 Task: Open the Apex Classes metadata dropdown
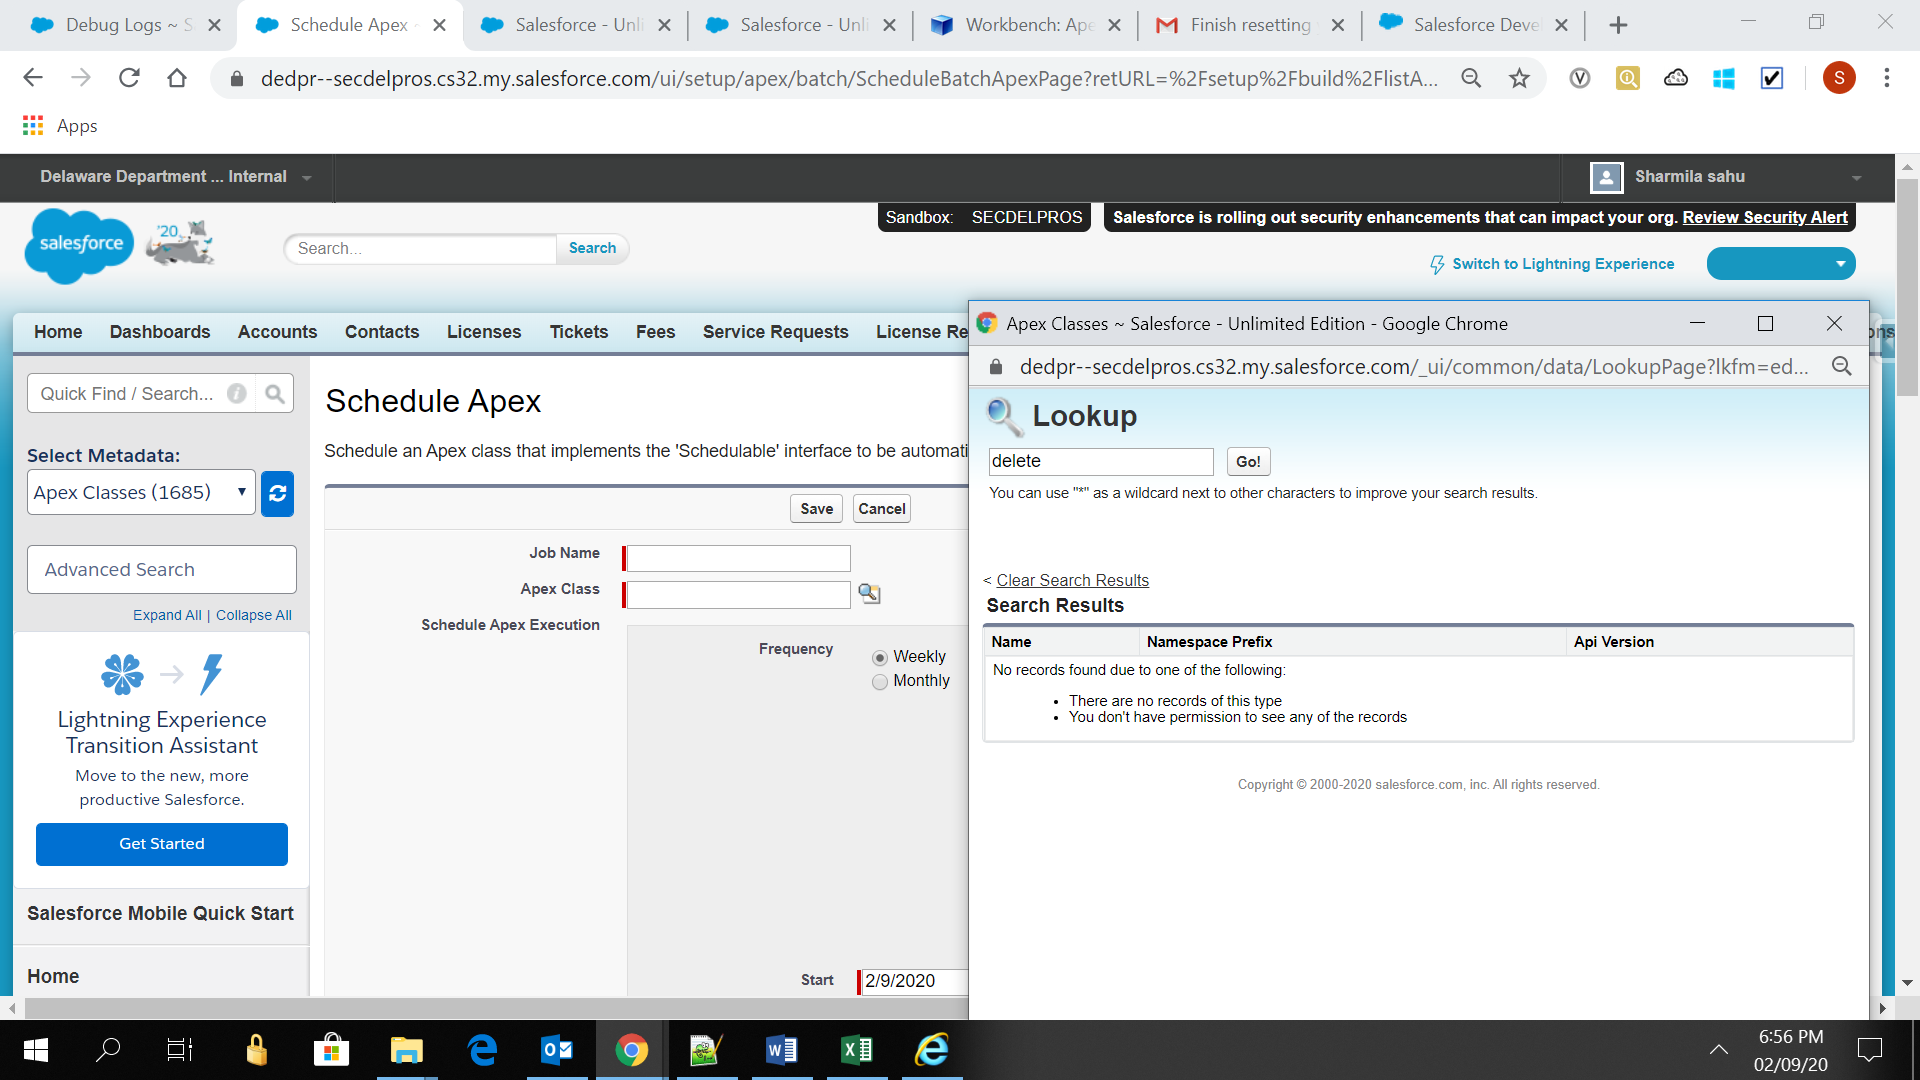click(x=141, y=493)
